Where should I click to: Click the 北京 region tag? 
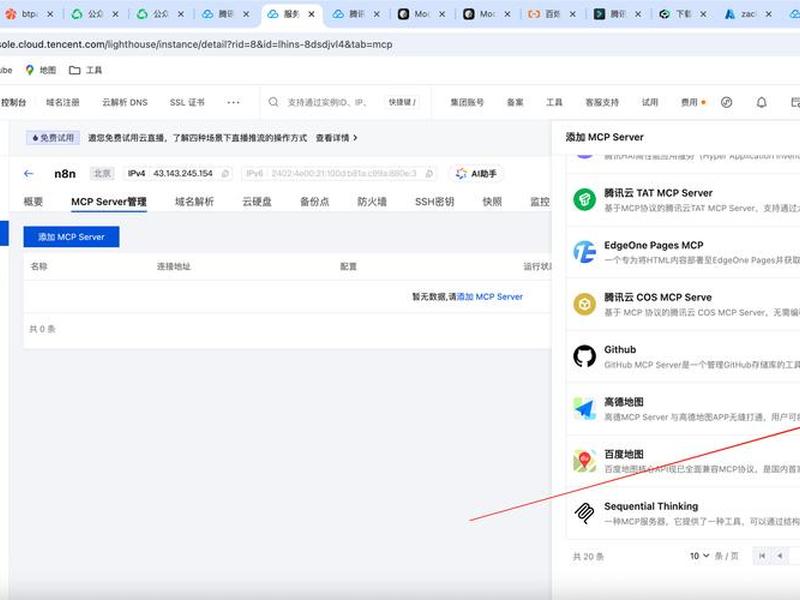[102, 173]
